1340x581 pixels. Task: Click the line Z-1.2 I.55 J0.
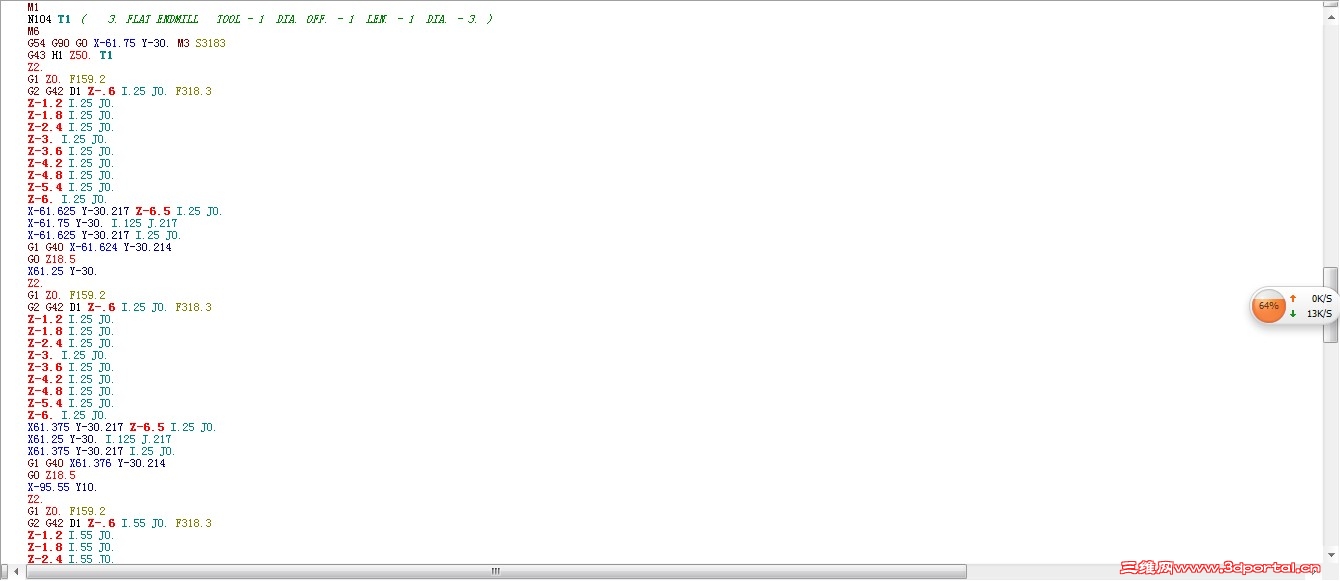coord(71,535)
